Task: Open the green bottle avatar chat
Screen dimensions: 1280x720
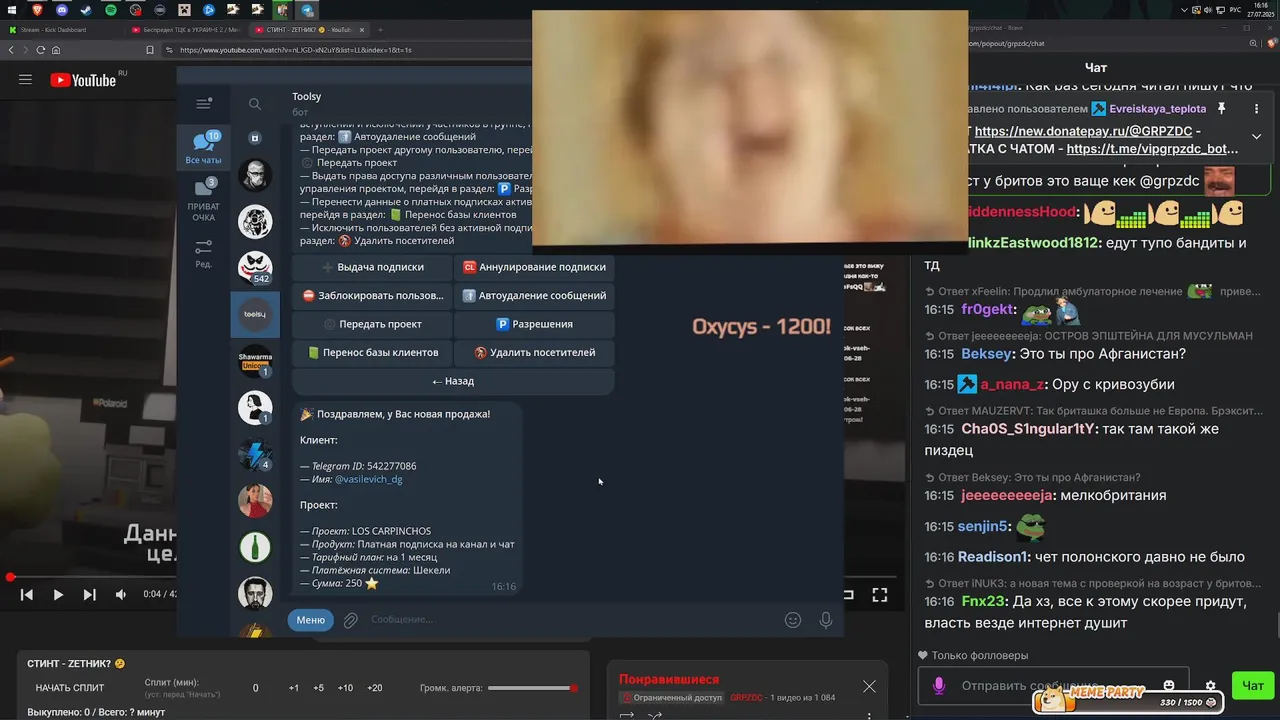Action: (x=255, y=547)
